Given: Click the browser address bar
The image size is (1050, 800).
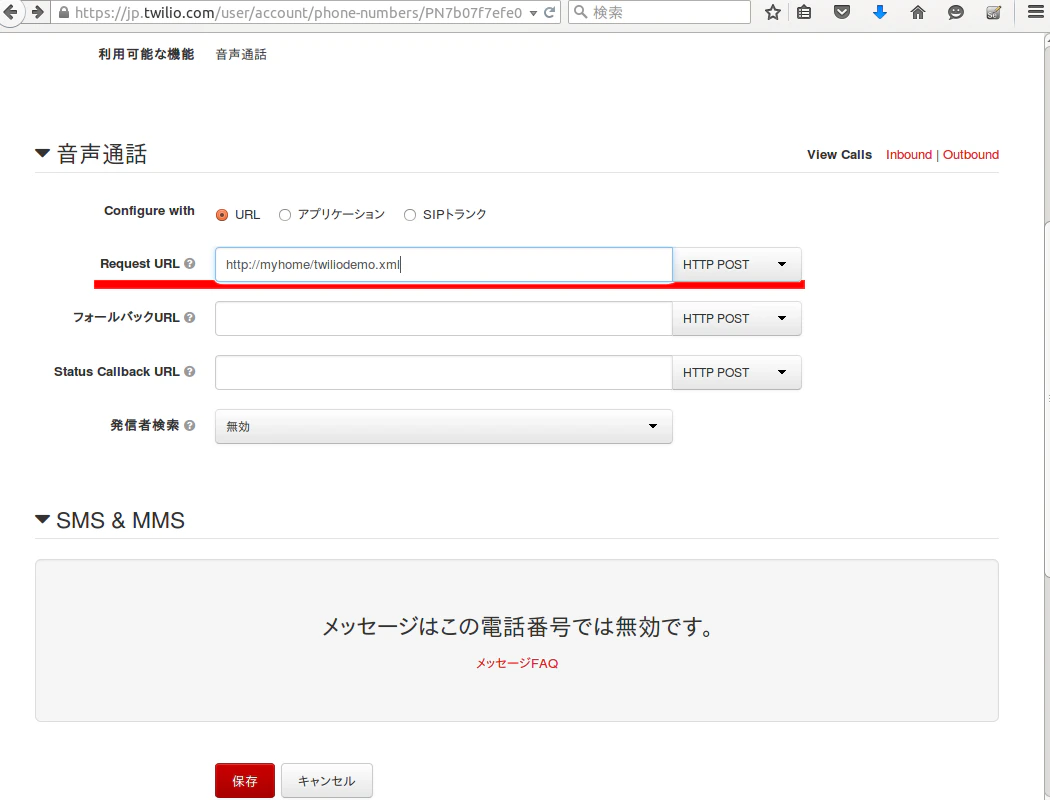Looking at the screenshot, I should 298,13.
